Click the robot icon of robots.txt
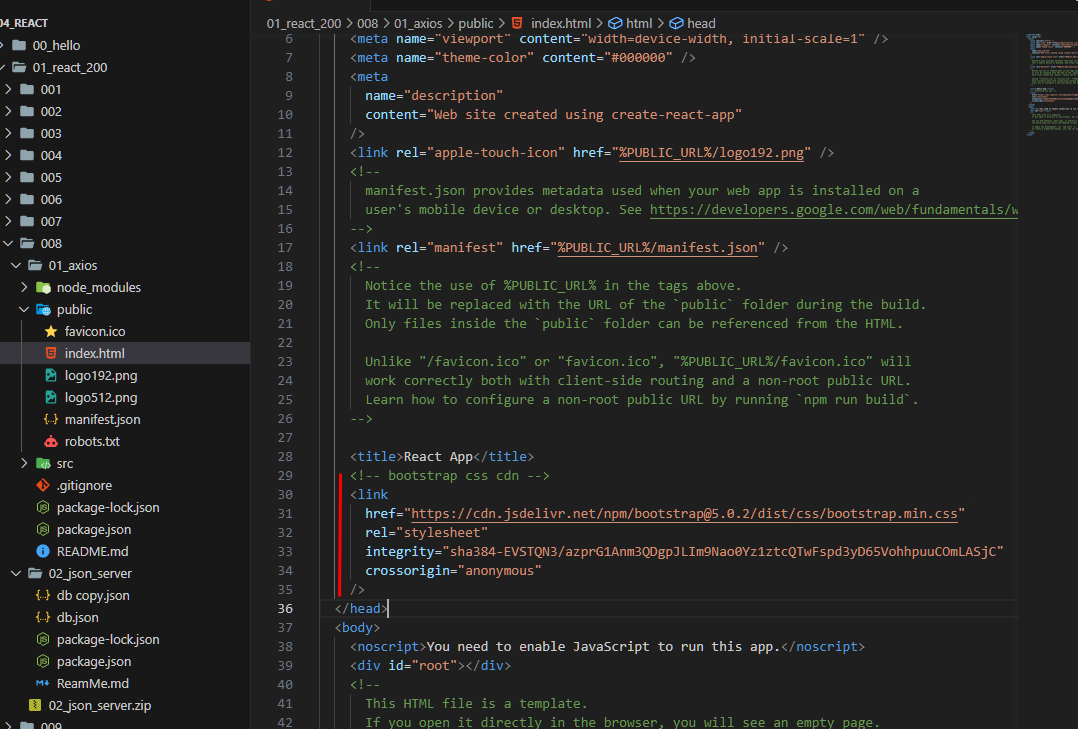This screenshot has width=1078, height=729. [x=51, y=442]
